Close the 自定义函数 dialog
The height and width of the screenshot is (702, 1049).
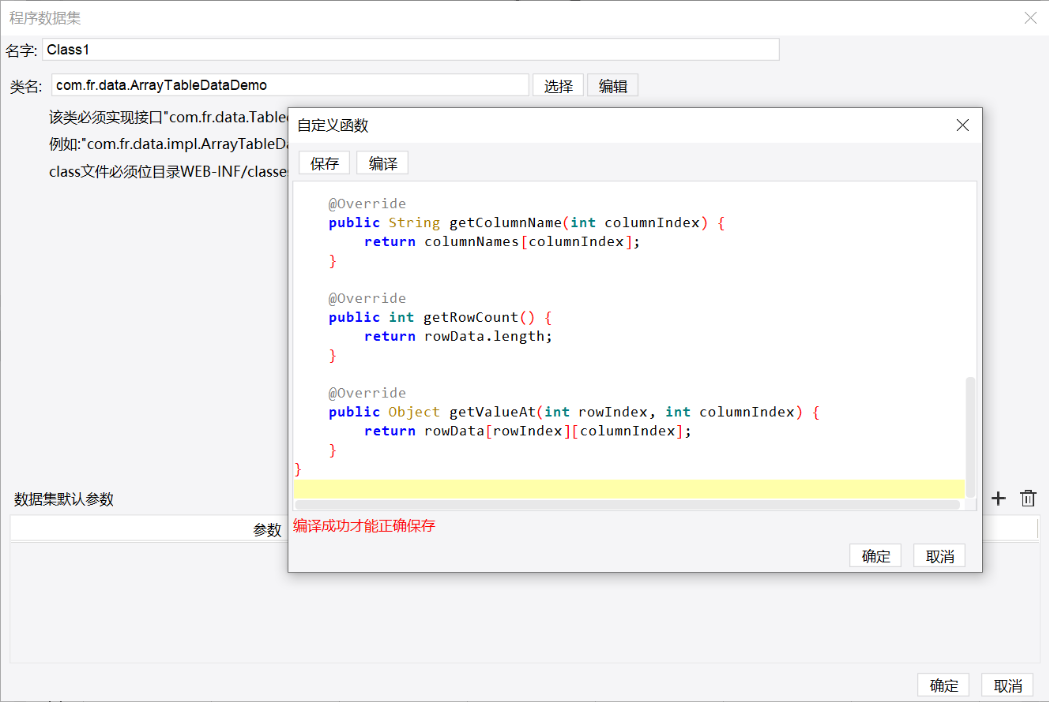[x=963, y=125]
